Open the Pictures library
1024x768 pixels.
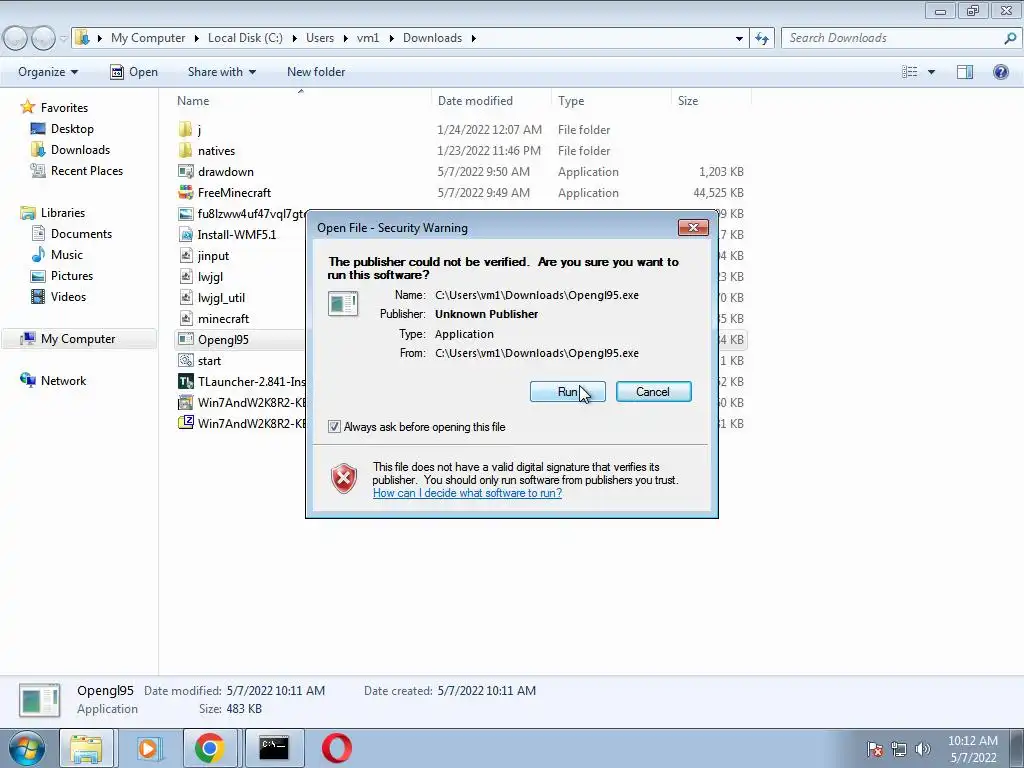click(x=72, y=276)
